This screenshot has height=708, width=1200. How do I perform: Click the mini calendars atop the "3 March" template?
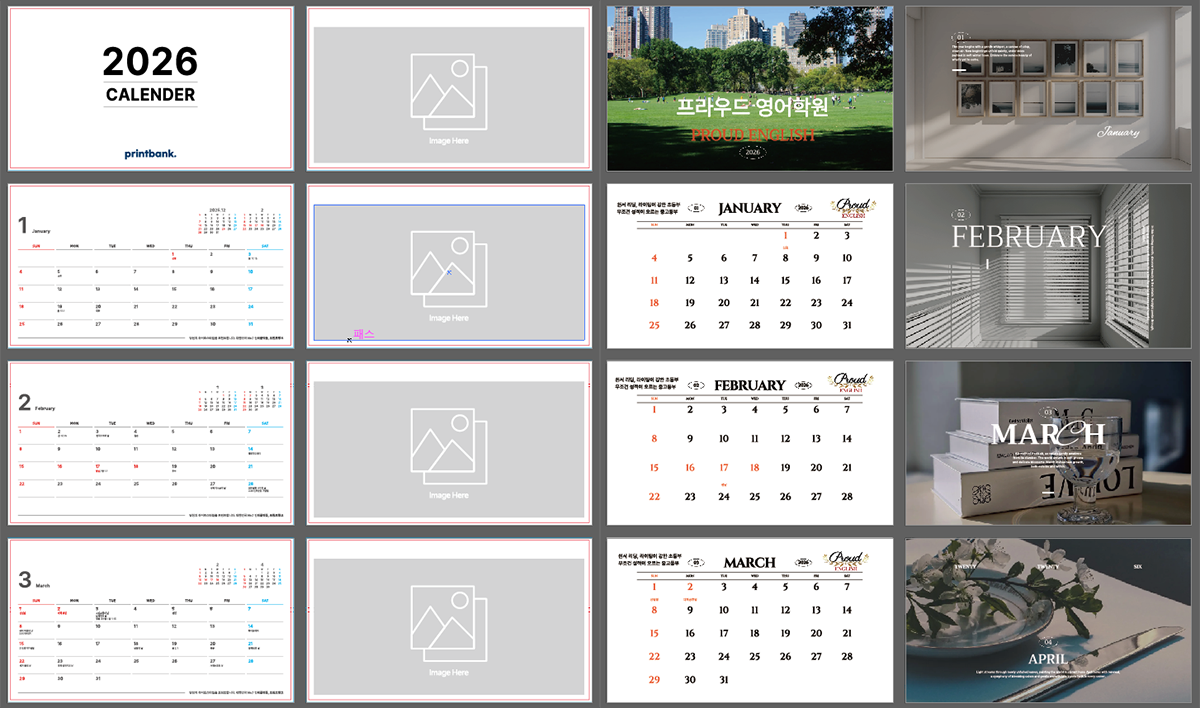tap(241, 576)
